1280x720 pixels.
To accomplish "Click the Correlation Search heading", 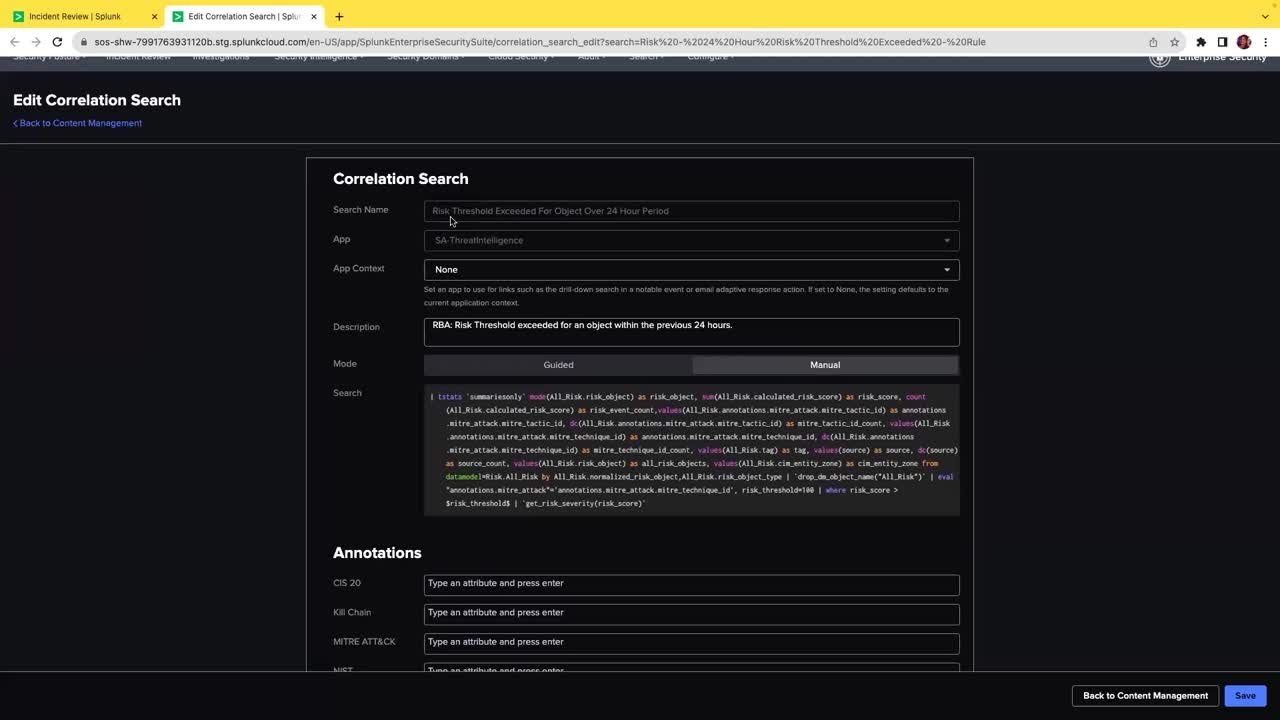I will 400,179.
